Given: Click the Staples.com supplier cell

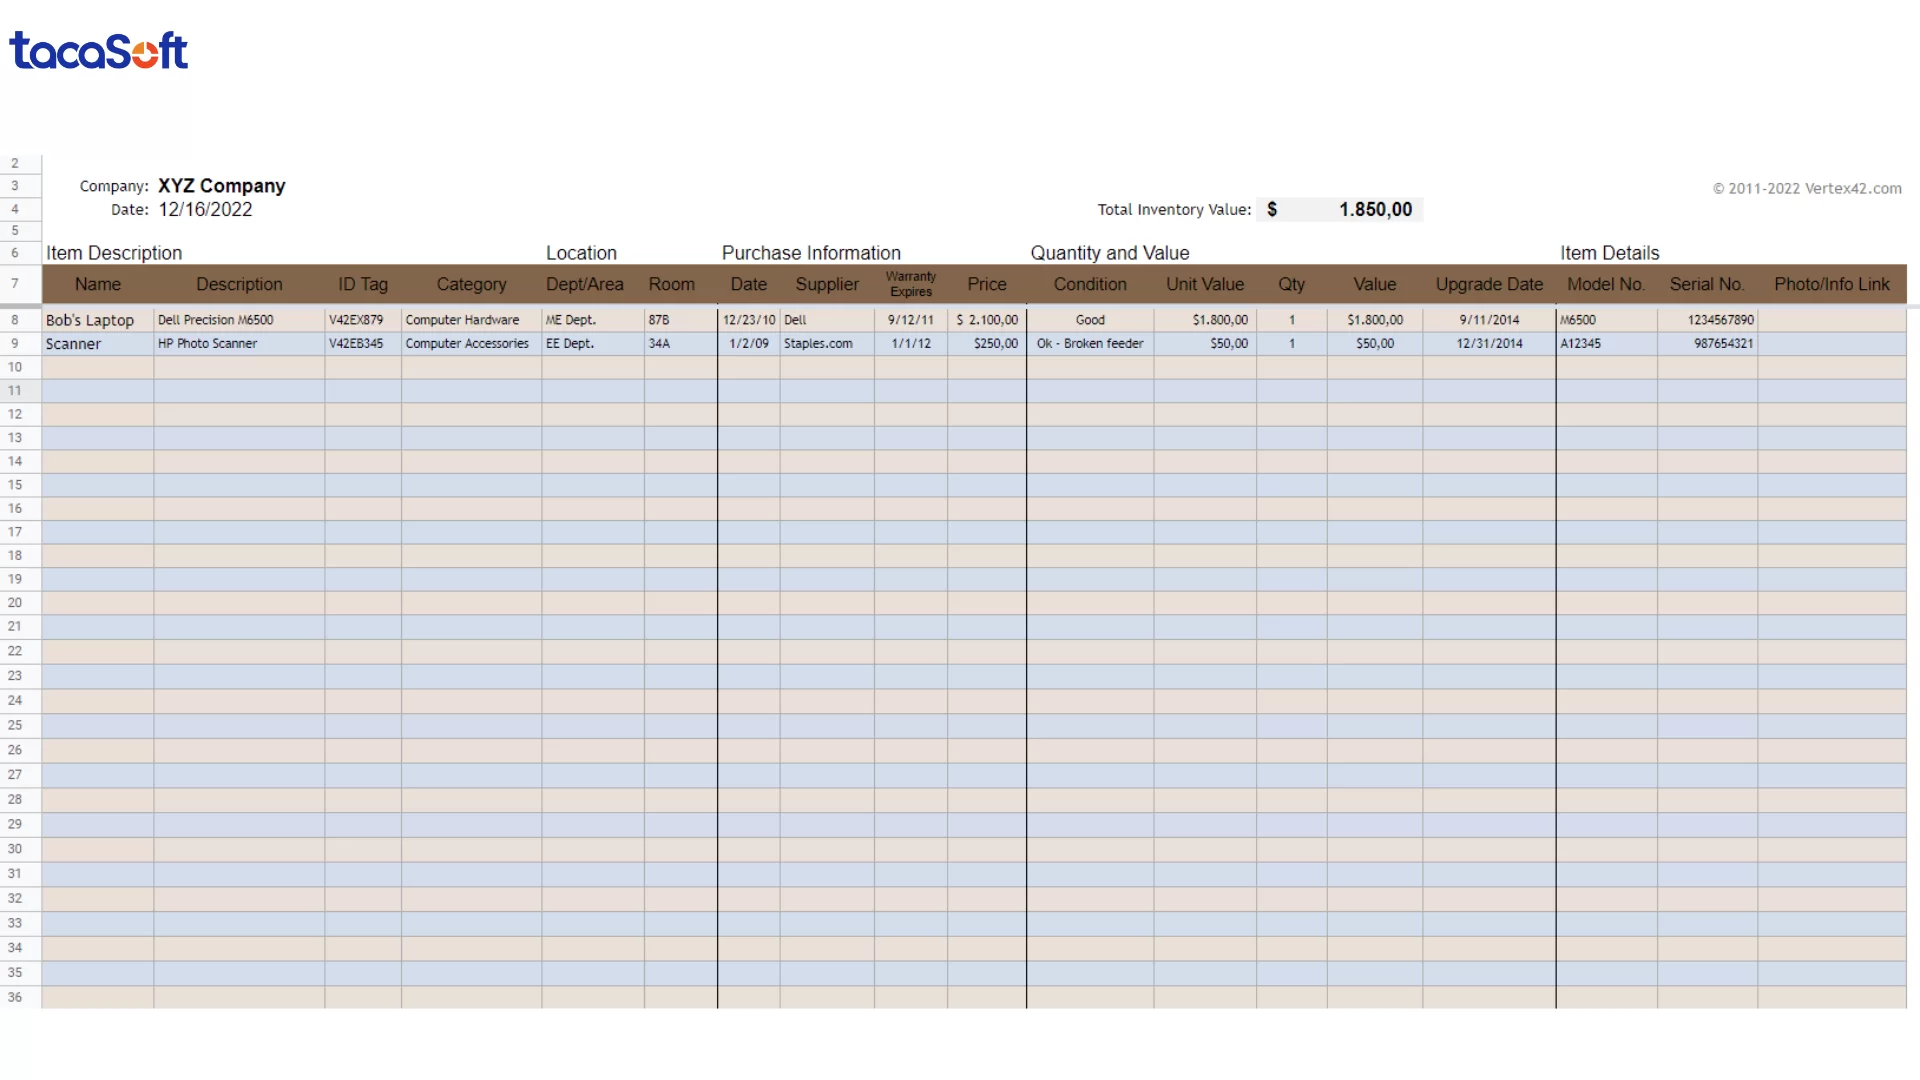Looking at the screenshot, I should 818,343.
